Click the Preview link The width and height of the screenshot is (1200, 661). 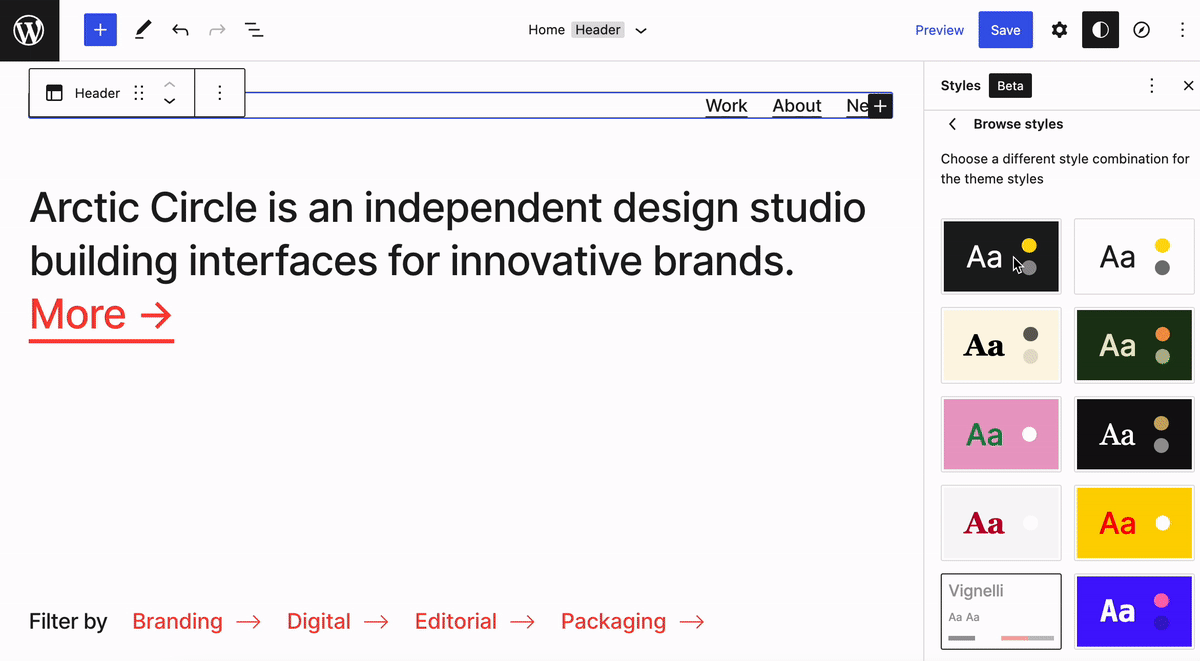[939, 30]
